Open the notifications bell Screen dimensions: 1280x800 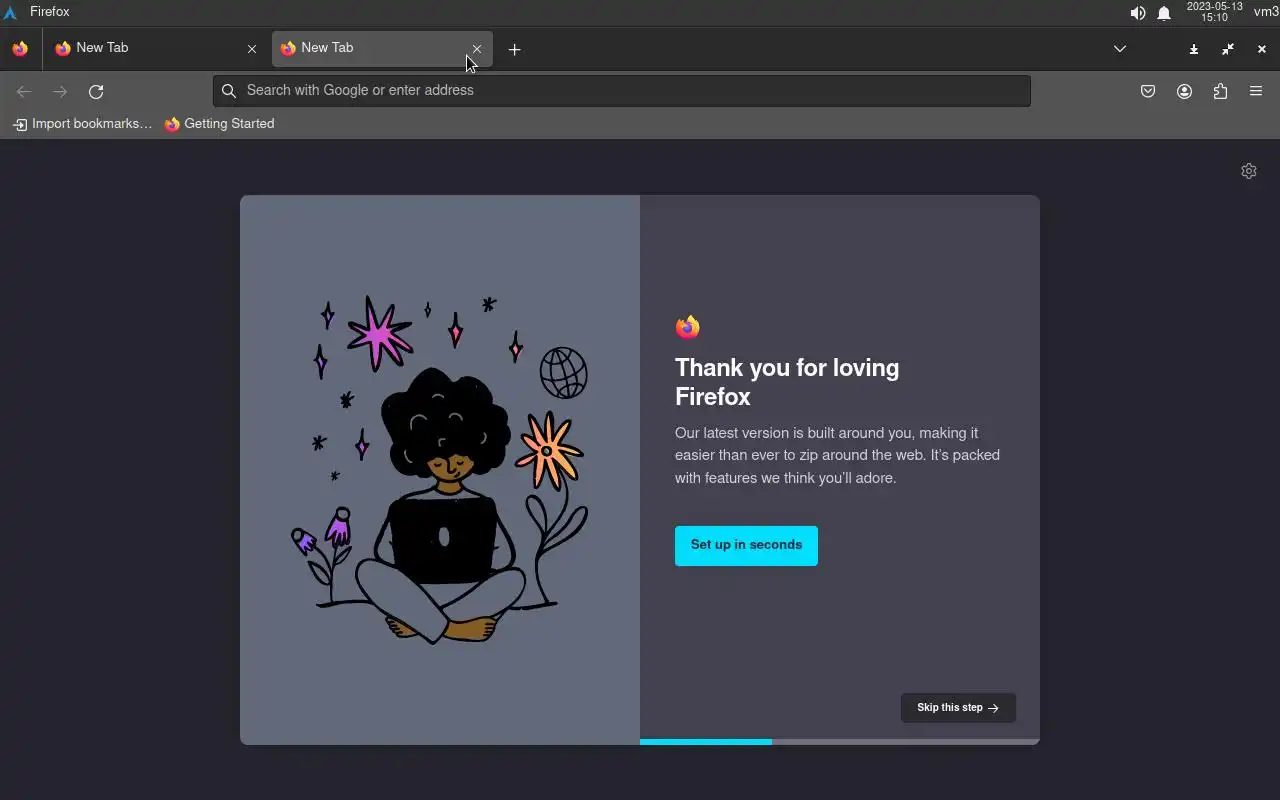coord(1164,13)
